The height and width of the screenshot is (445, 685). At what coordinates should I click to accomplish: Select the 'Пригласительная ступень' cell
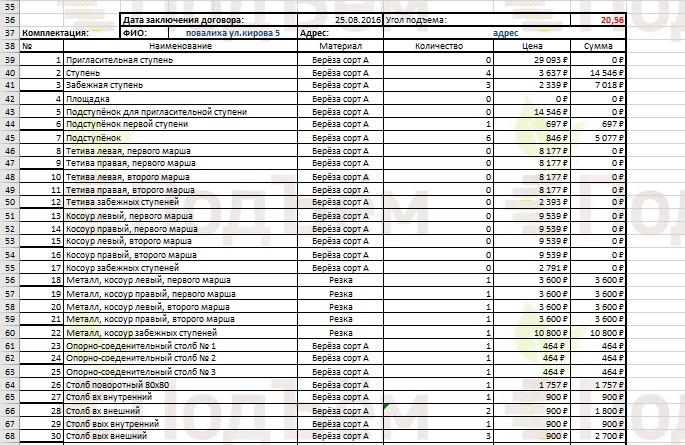click(180, 60)
